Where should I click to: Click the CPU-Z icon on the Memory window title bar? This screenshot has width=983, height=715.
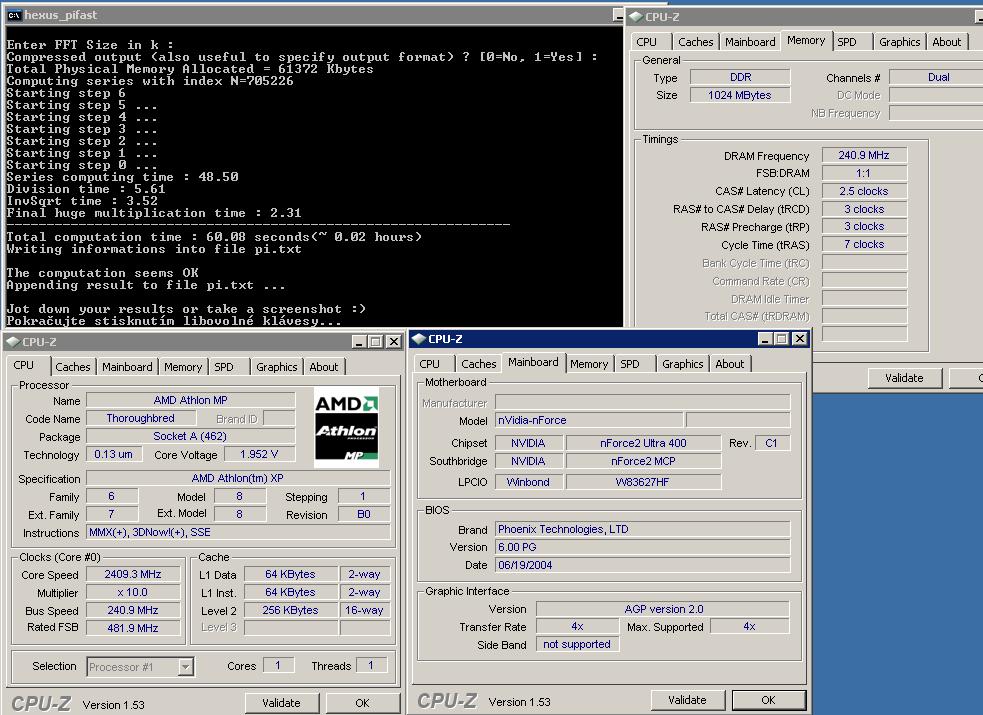(634, 16)
